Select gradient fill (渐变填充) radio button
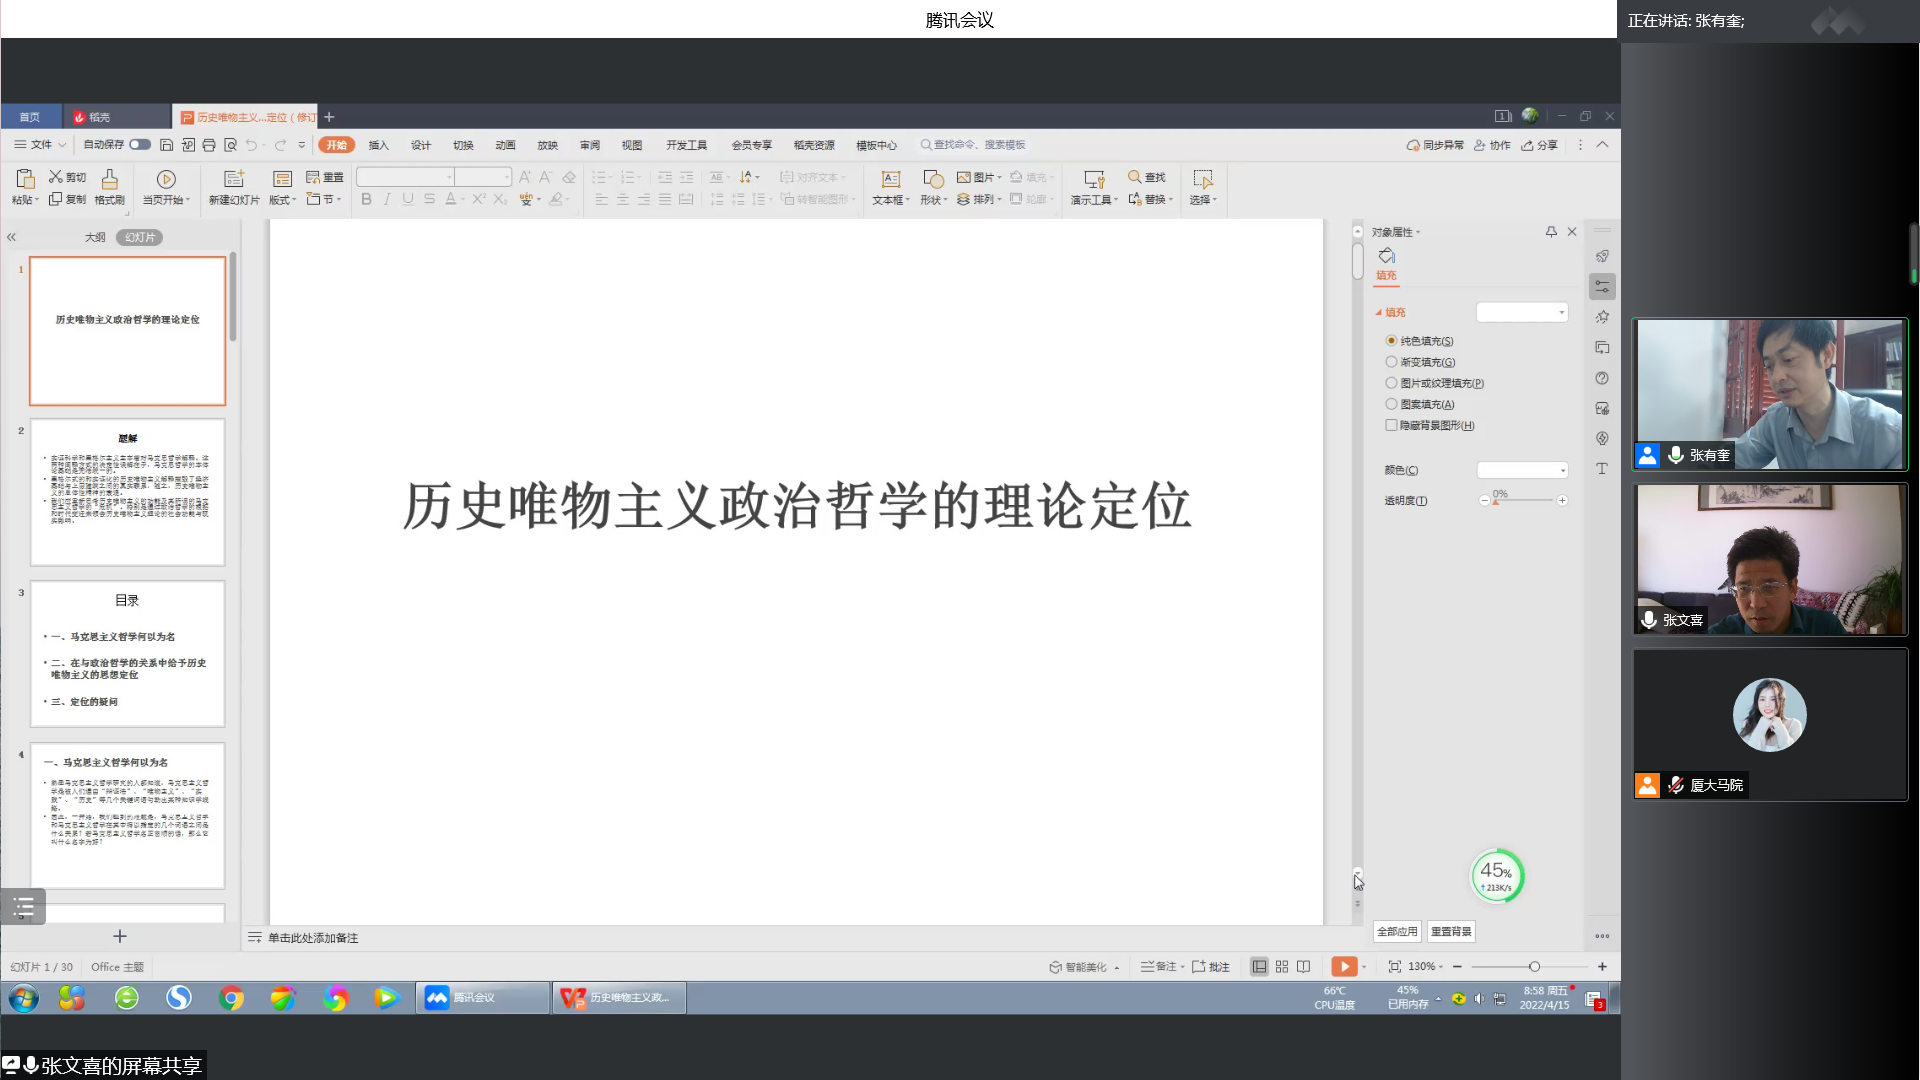 pos(1391,362)
